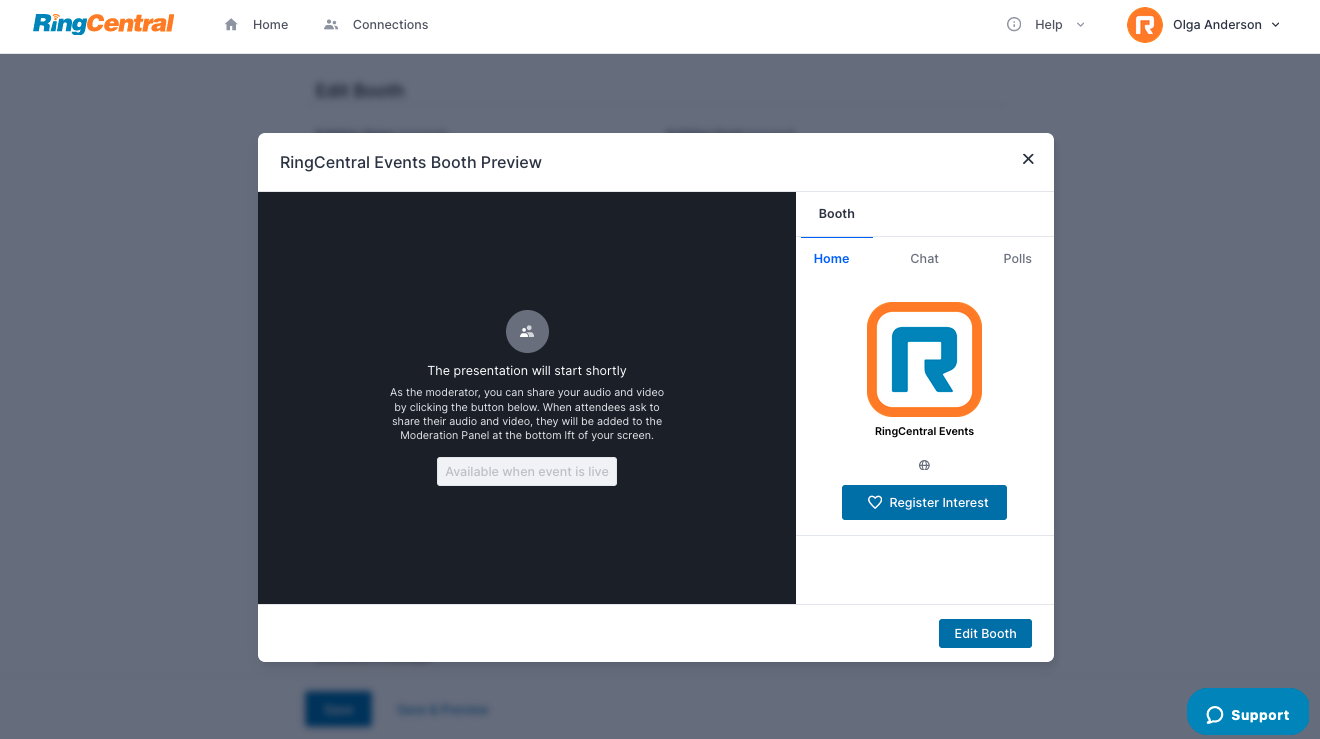
Task: Click the attendees icon in preview video area
Action: coord(527,331)
